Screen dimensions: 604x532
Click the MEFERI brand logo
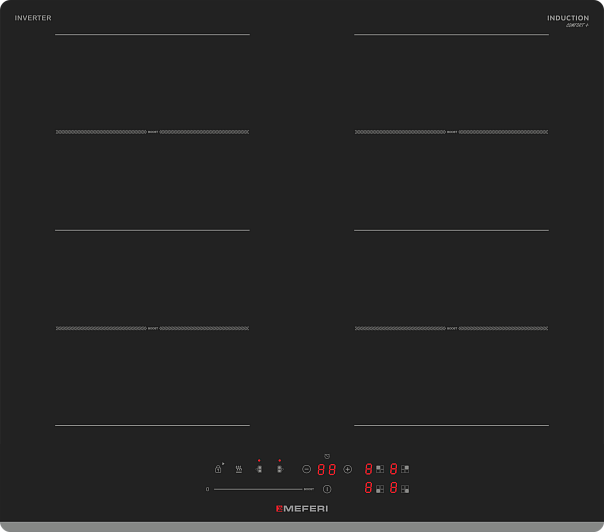(x=302, y=509)
